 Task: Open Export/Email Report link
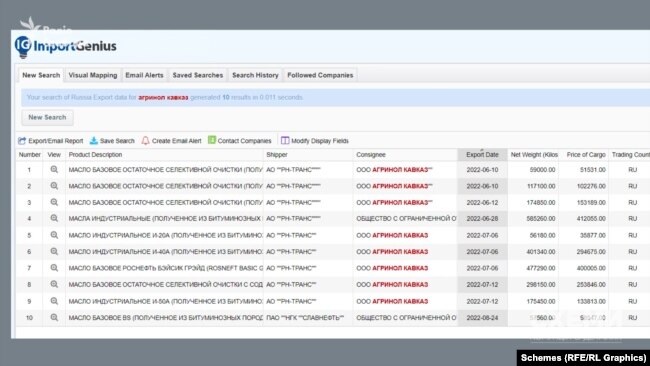click(x=56, y=141)
